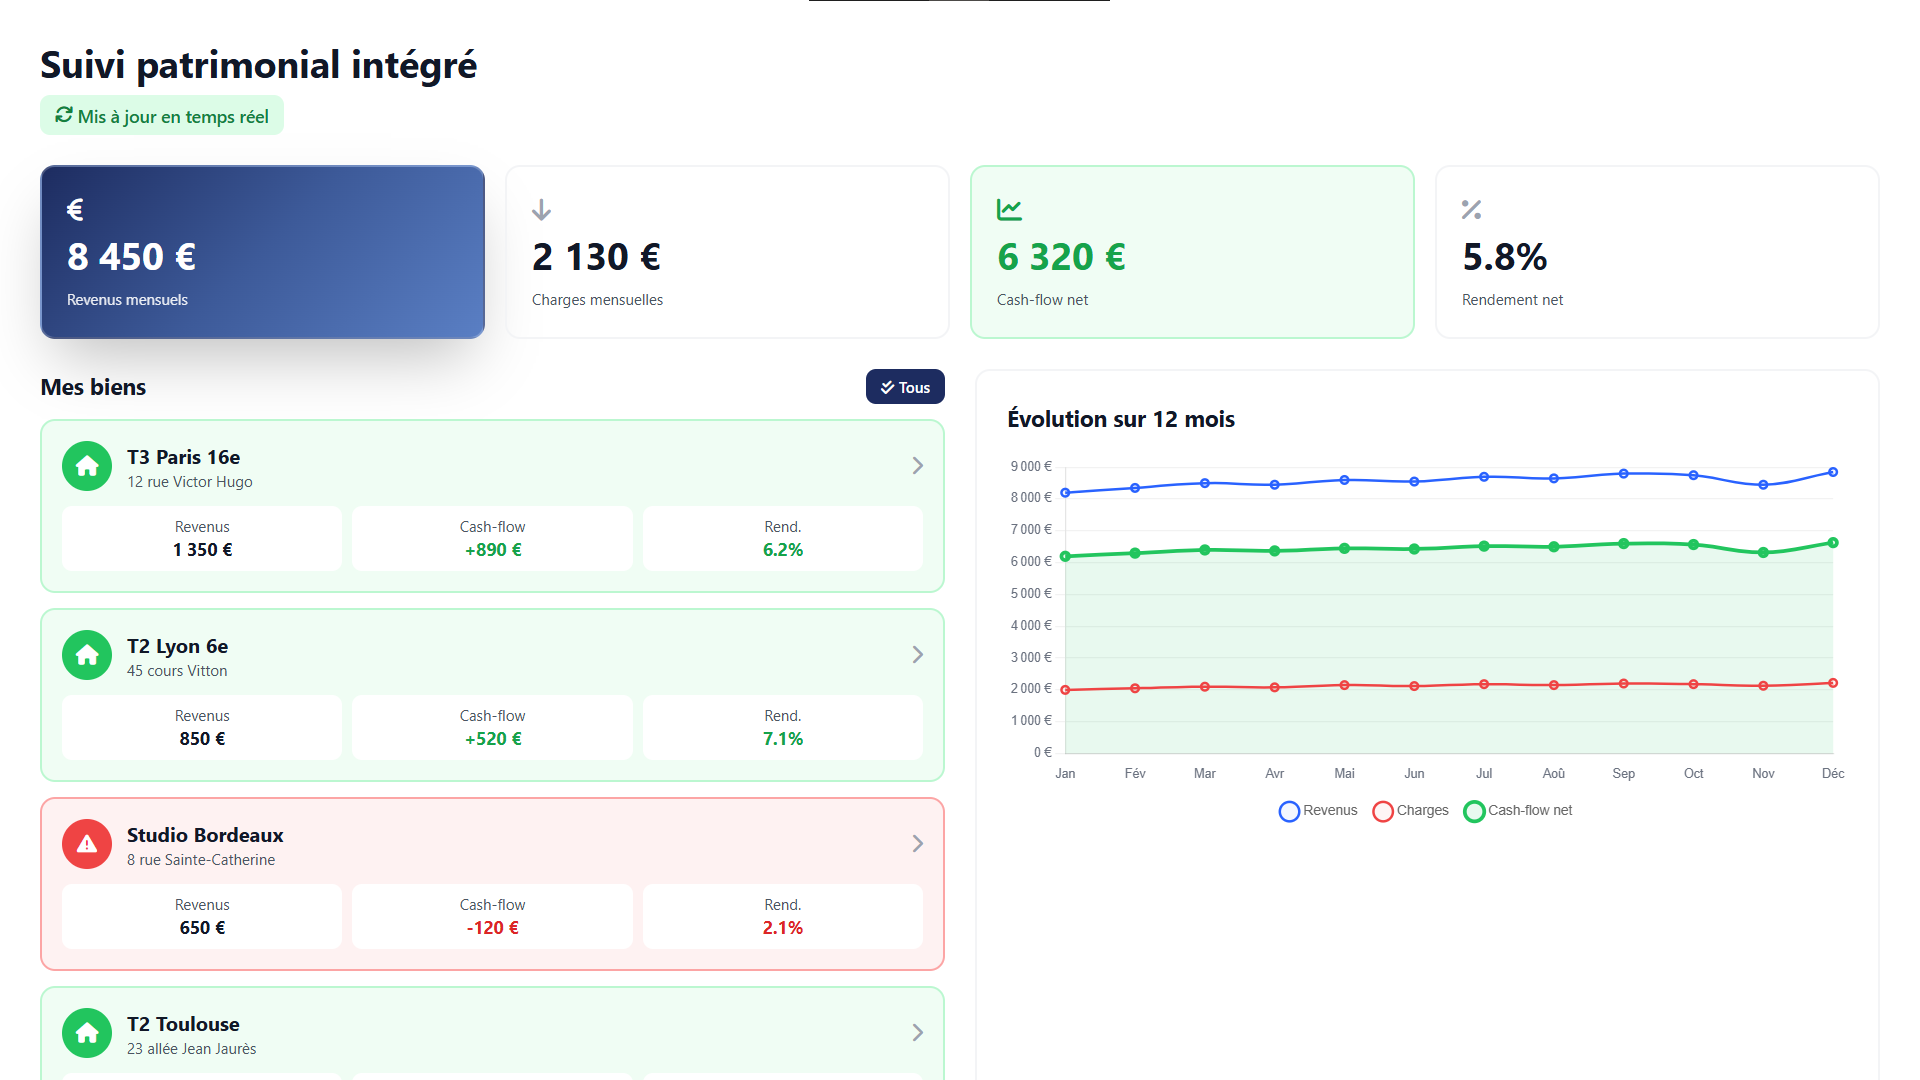Click the 2.1% Rend. value for Bordeaux
This screenshot has width=1920, height=1080.
tap(783, 928)
